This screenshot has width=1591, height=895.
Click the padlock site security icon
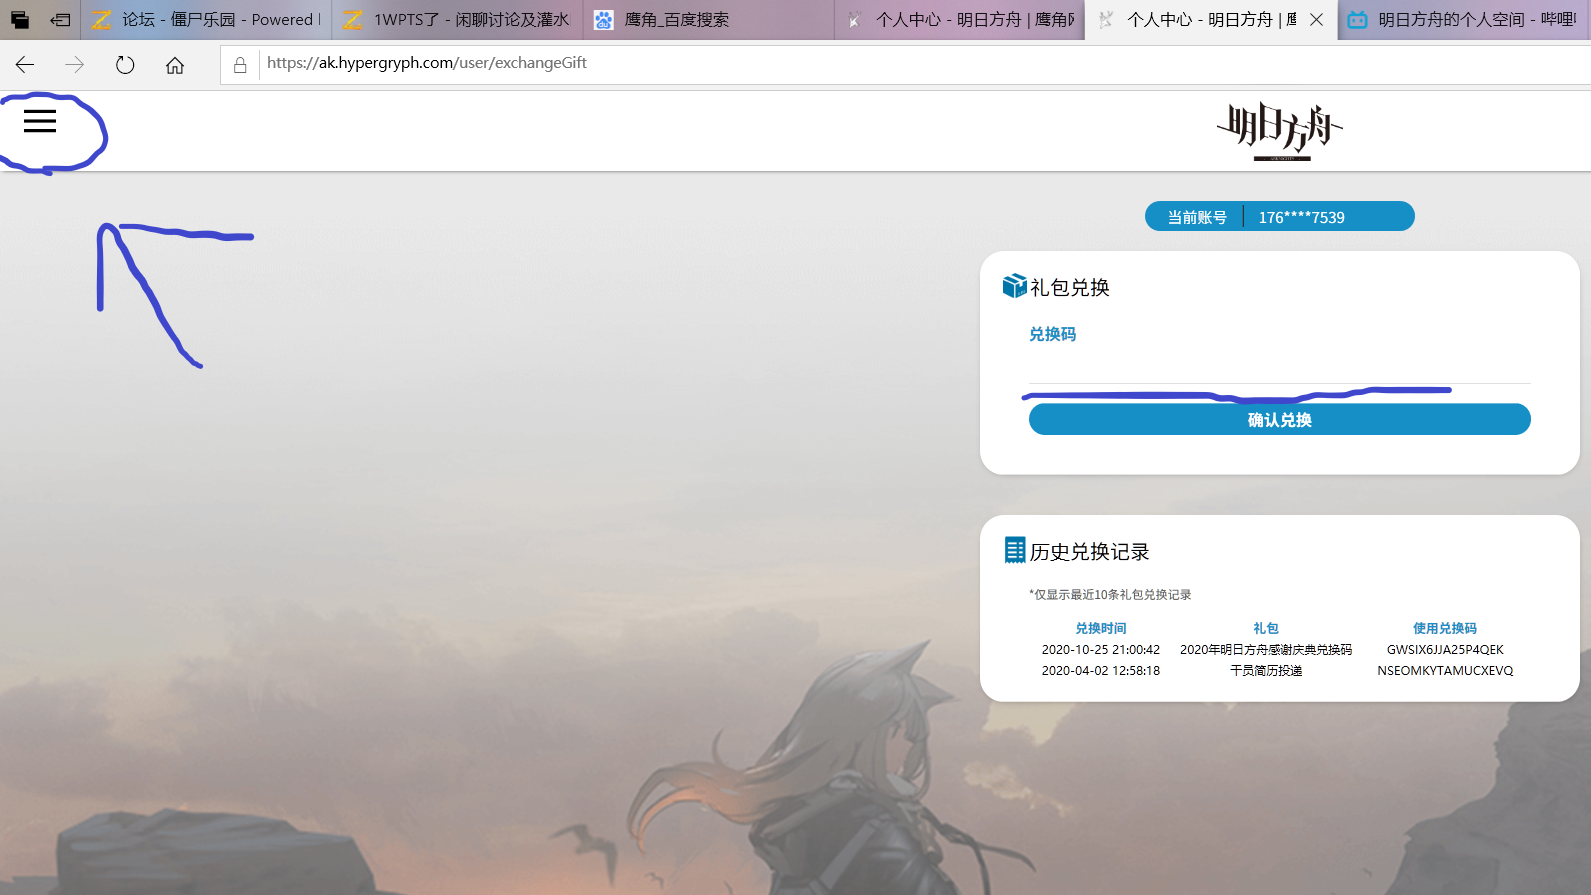[240, 65]
